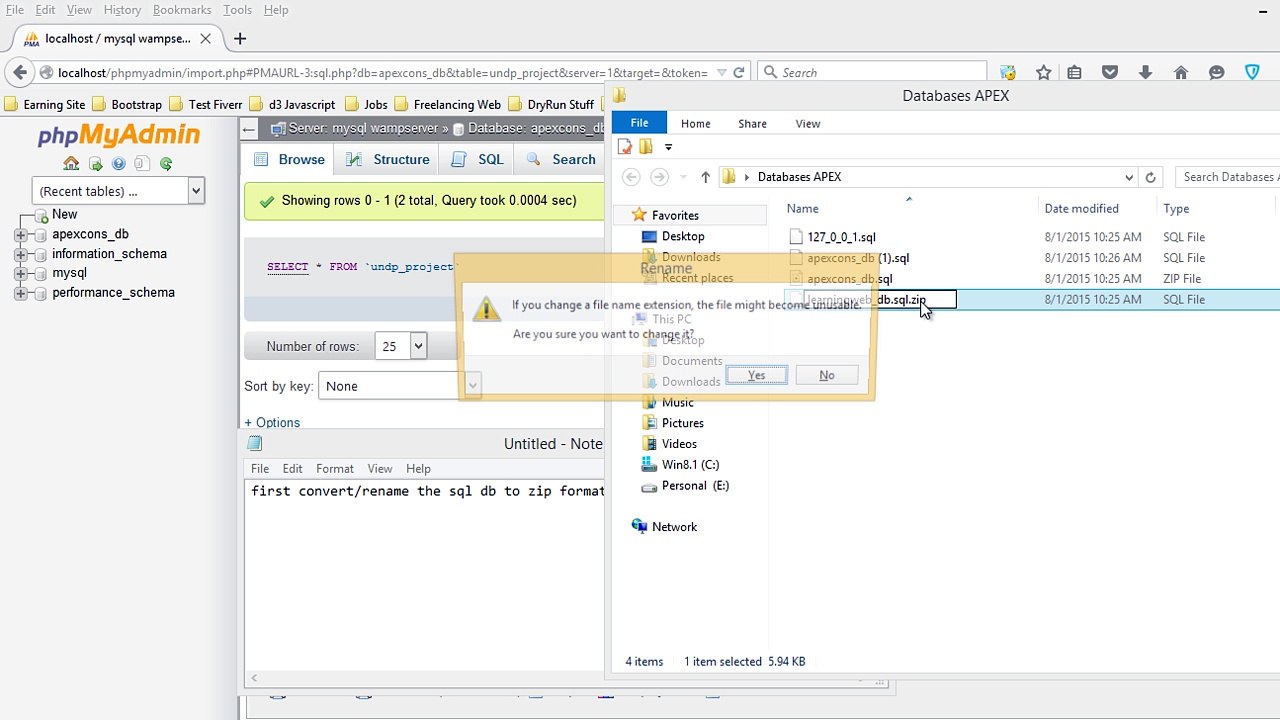Confirm rename by clicking Yes
The image size is (1280, 720).
click(x=756, y=375)
